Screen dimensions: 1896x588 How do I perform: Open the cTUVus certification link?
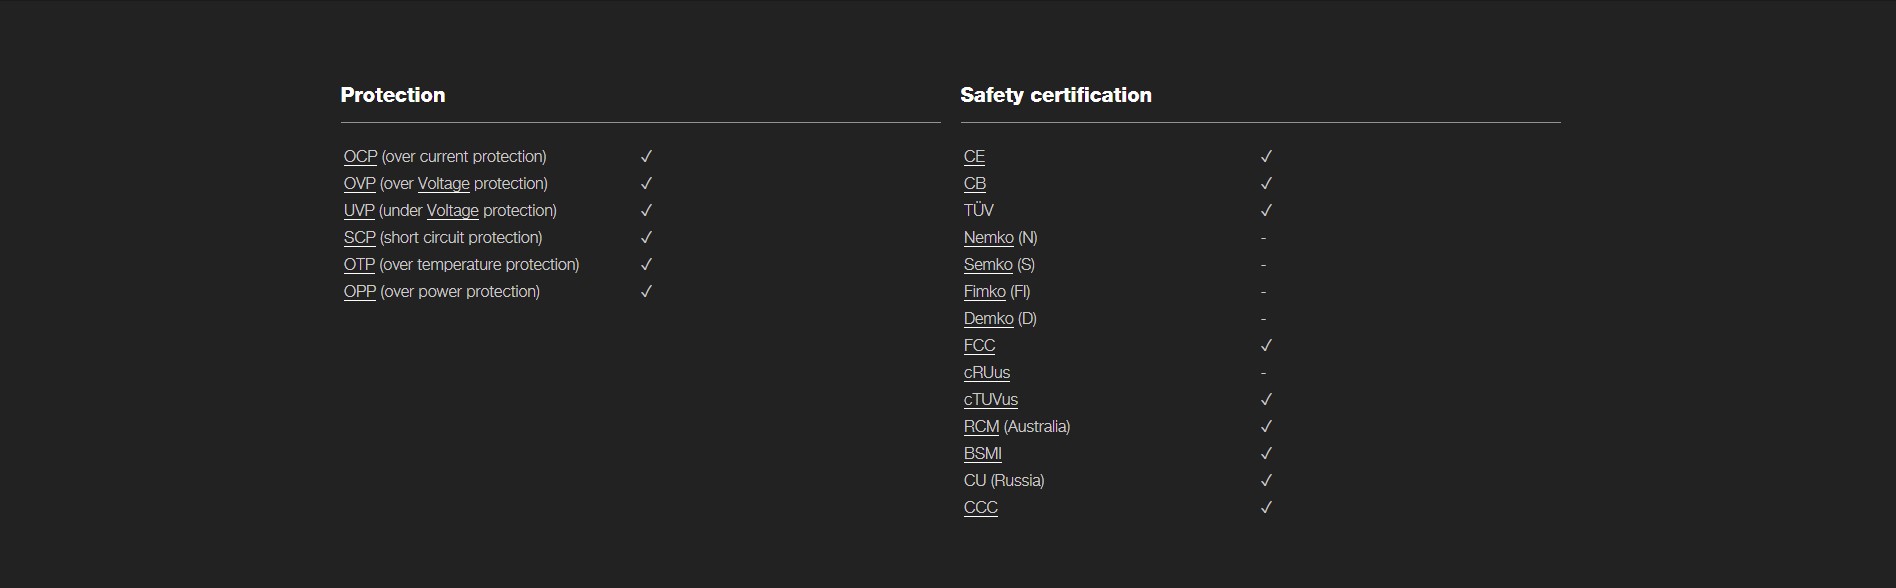pyautogui.click(x=991, y=400)
